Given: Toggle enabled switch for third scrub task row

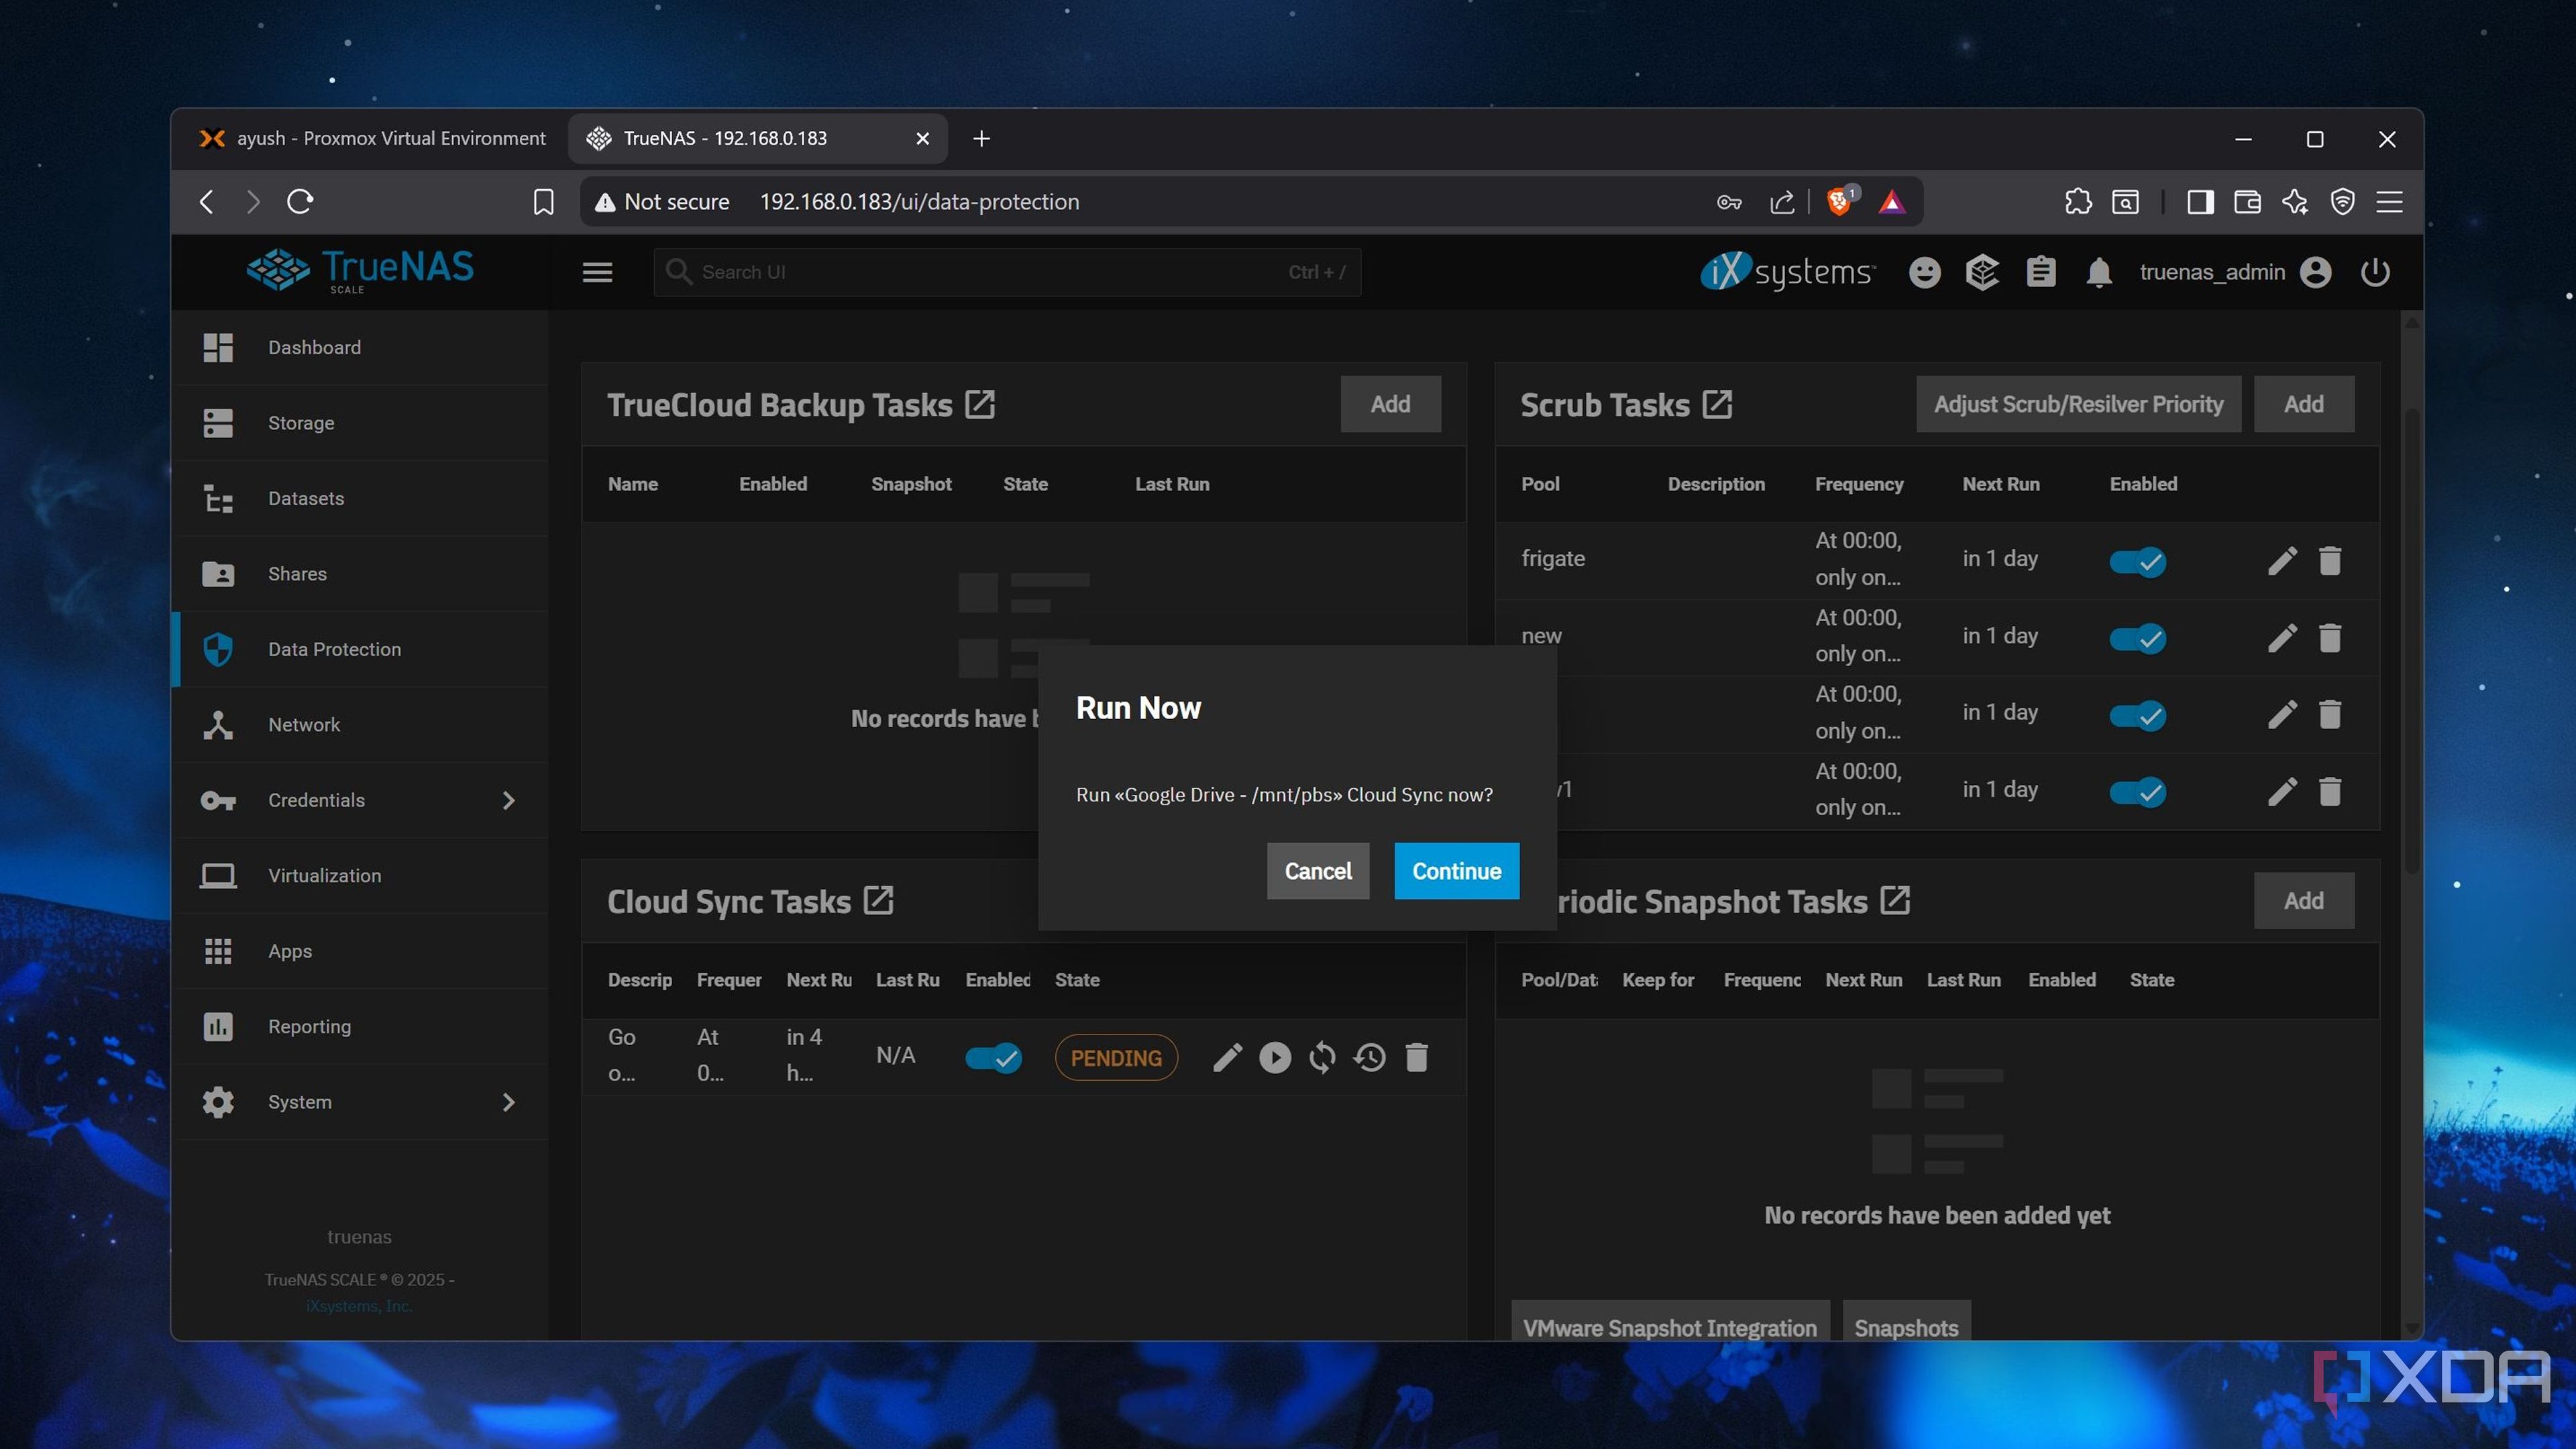Looking at the screenshot, I should [x=2137, y=715].
